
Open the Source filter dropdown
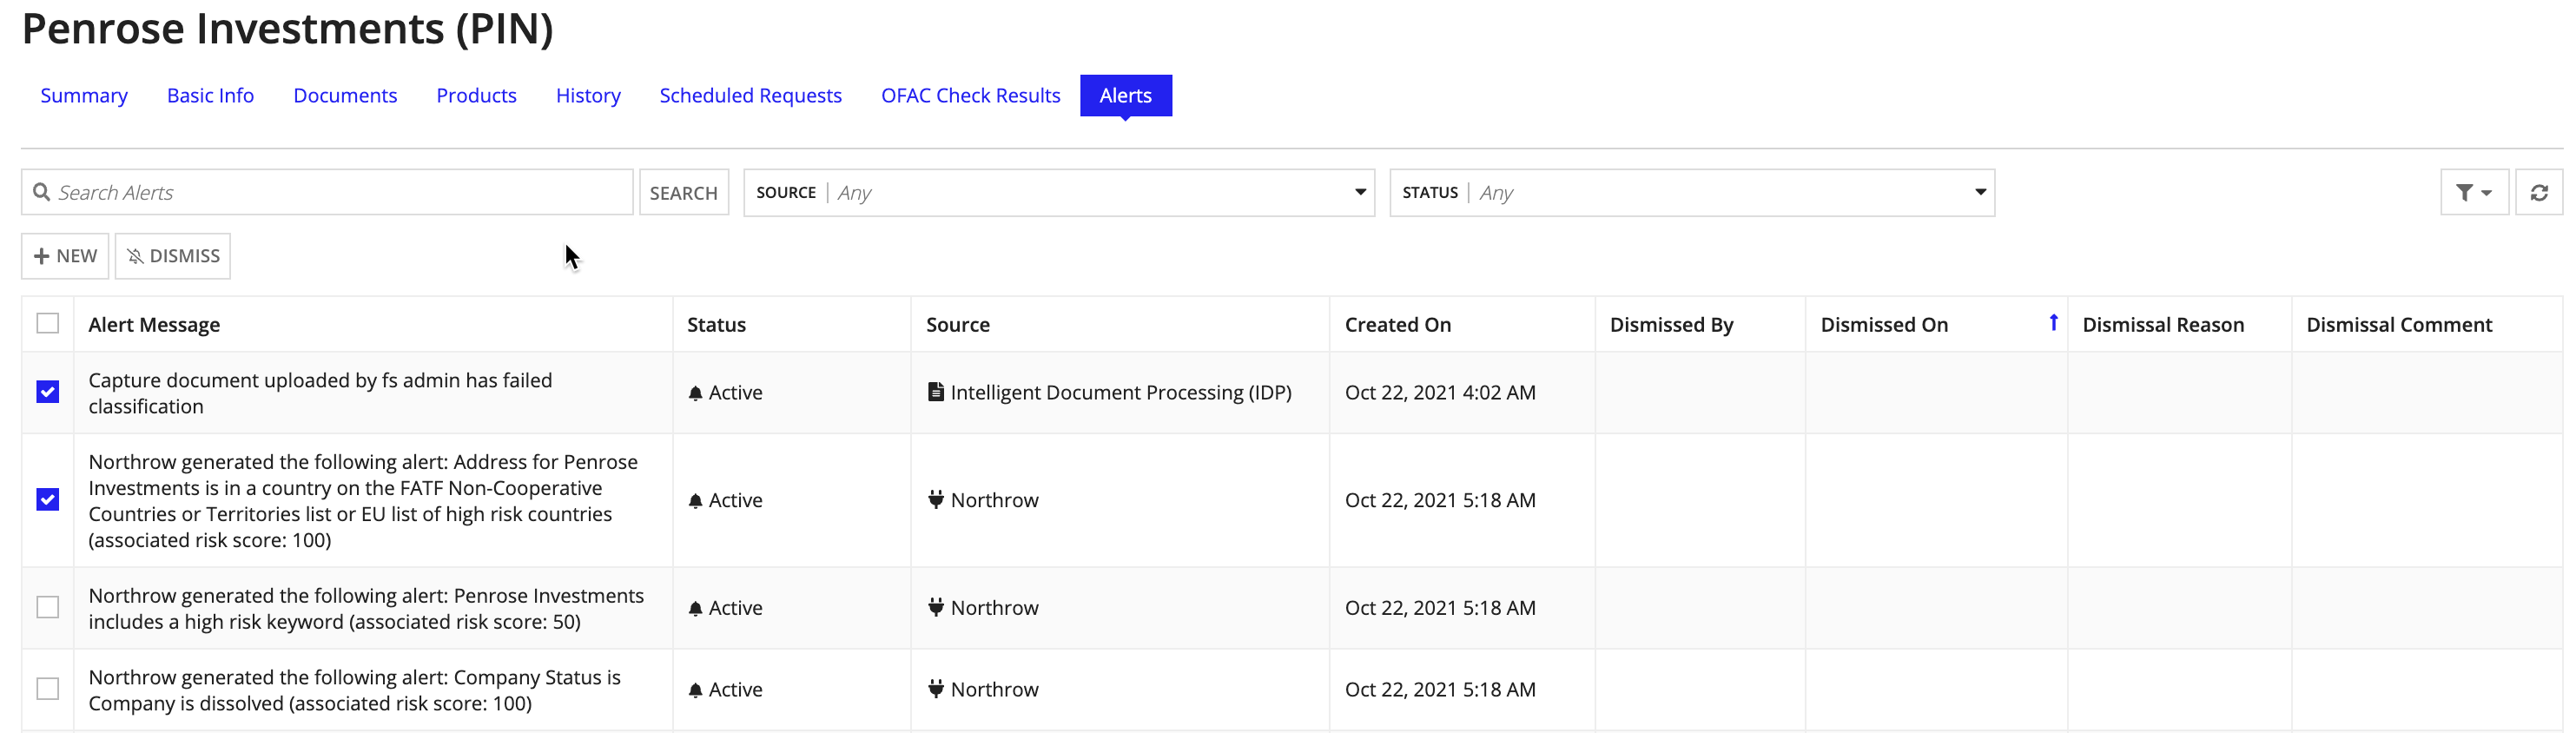(1059, 192)
